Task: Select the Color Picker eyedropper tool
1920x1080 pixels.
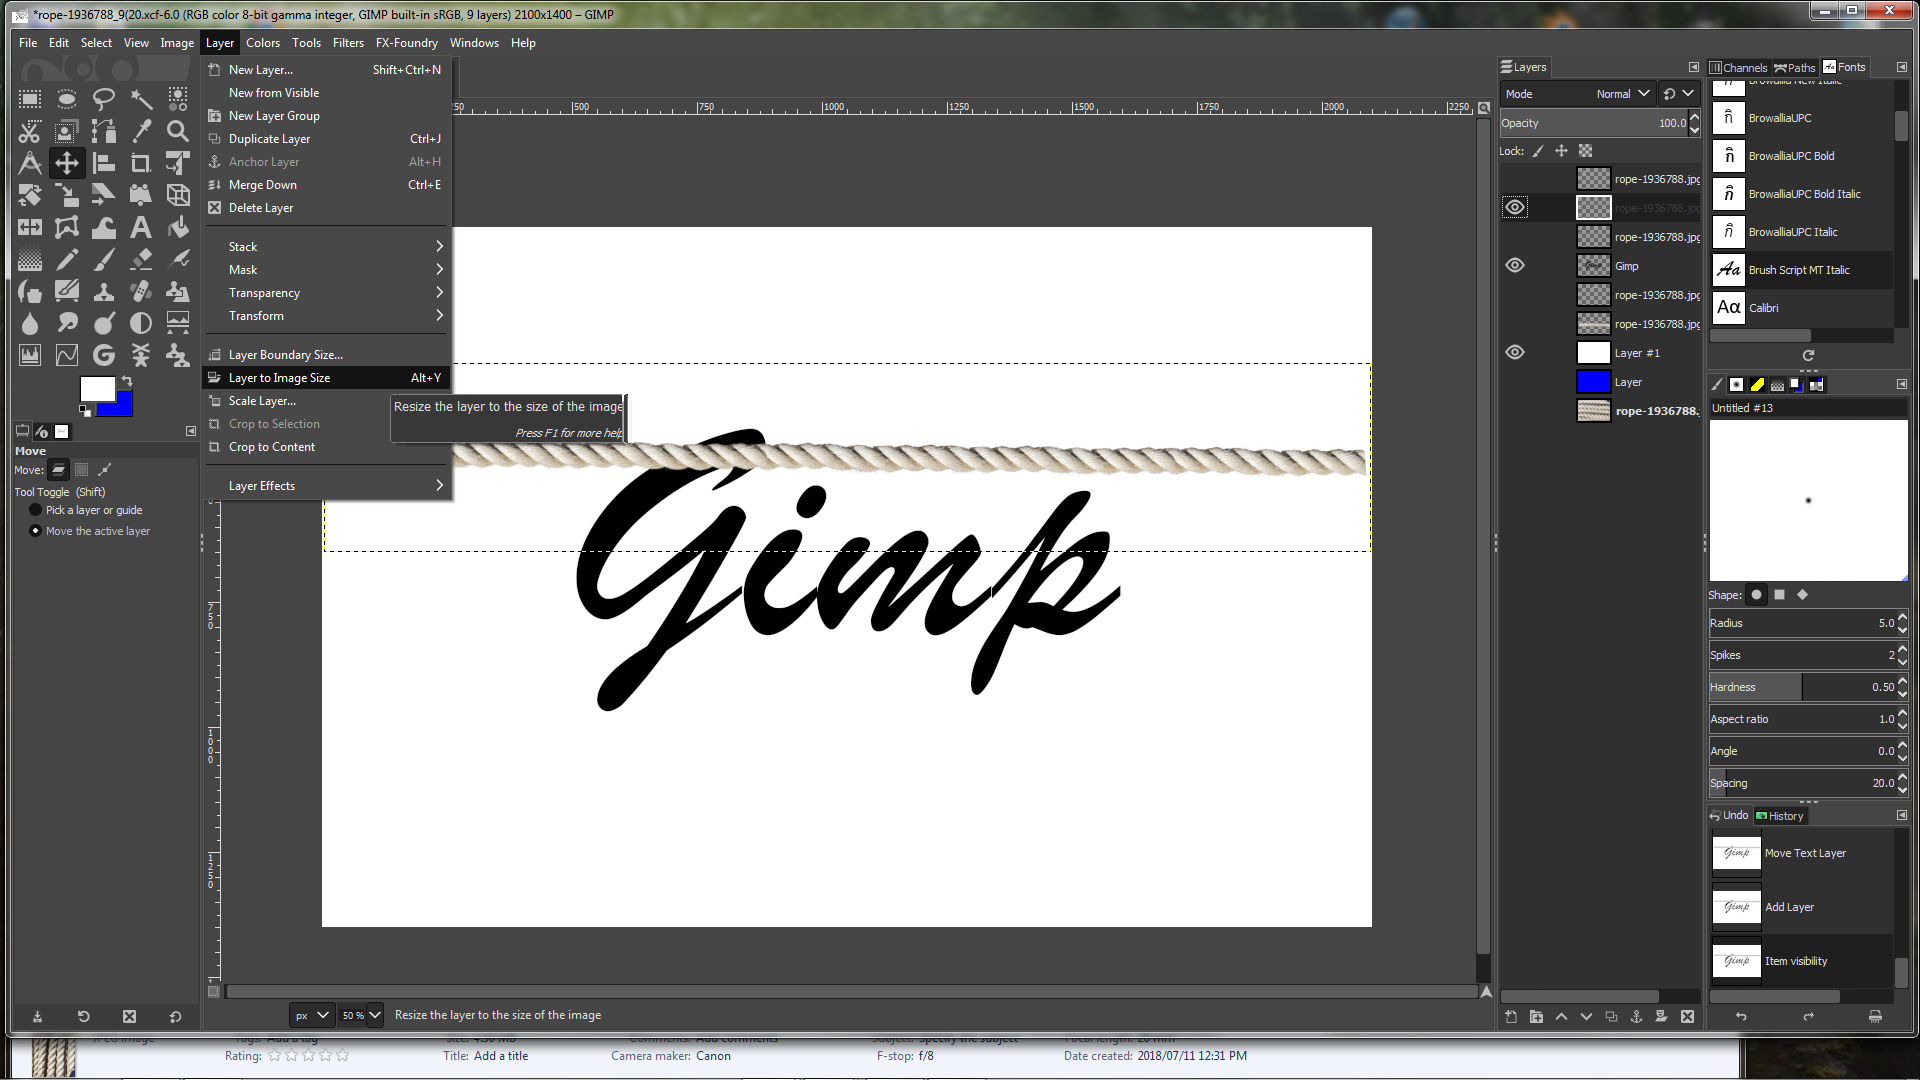Action: point(141,131)
